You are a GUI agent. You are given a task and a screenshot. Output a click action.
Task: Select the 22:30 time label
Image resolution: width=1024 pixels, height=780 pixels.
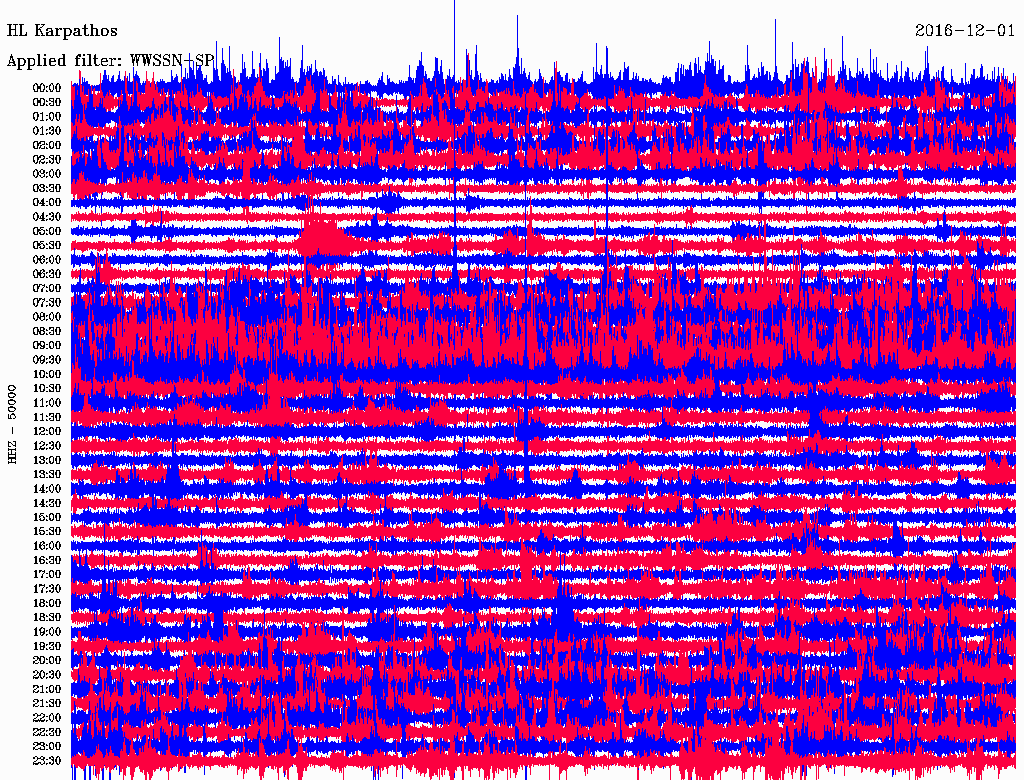(47, 732)
